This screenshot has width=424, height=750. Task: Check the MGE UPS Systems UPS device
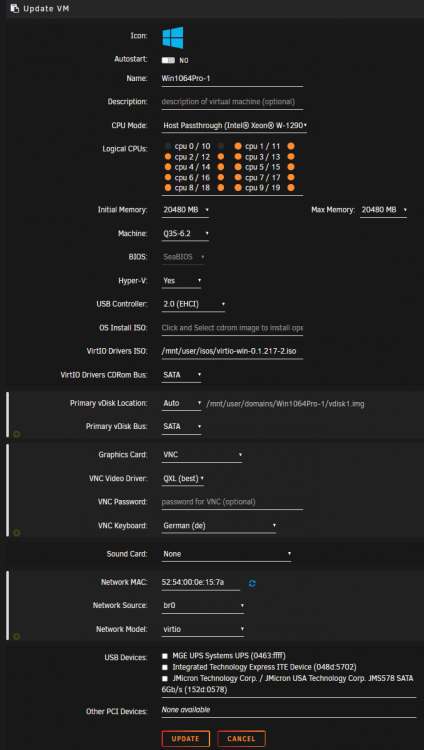click(x=165, y=655)
